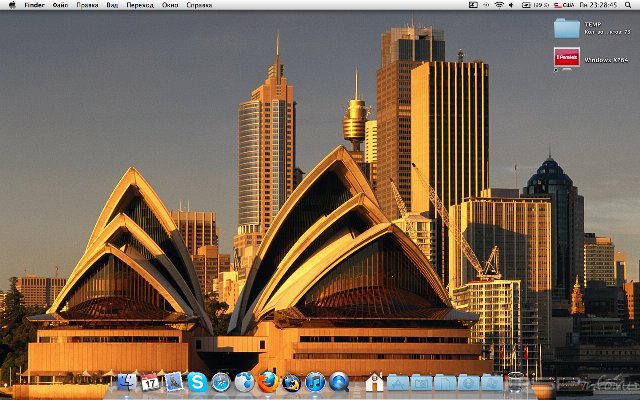Open the TEMP folder on desktop
The height and width of the screenshot is (400, 640).
coord(567,28)
